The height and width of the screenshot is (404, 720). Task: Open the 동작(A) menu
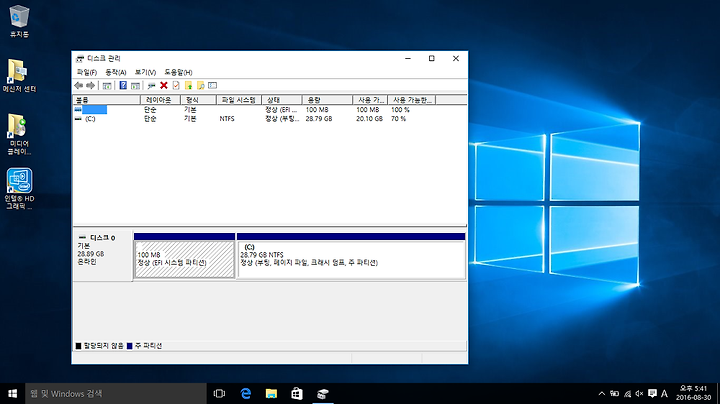116,72
